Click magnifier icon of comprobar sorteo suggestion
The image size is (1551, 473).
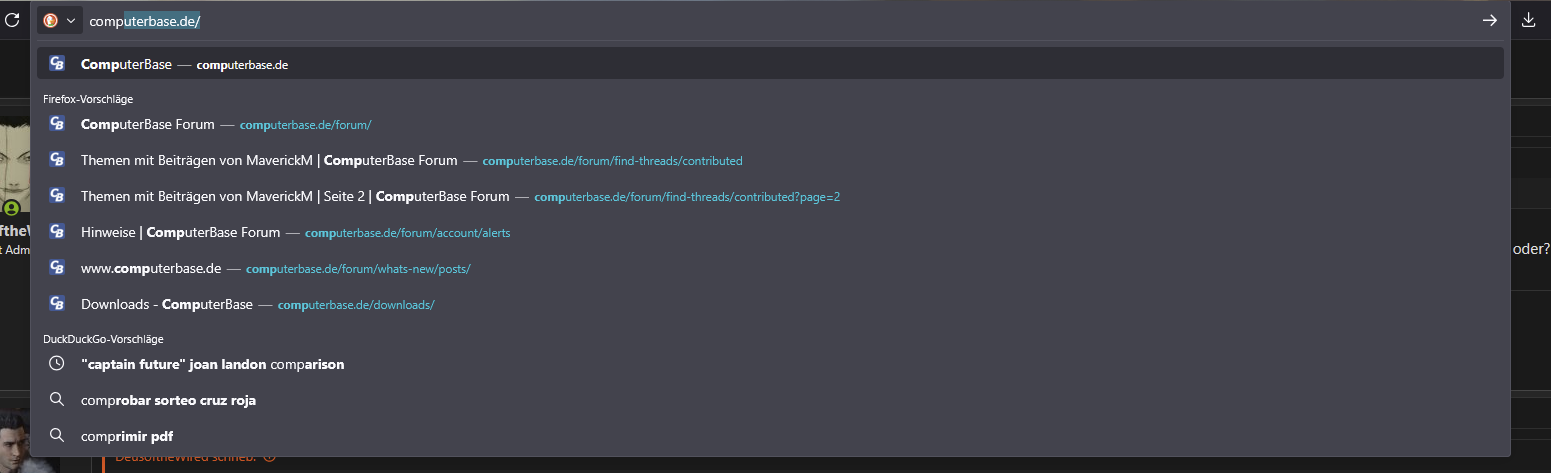[57, 400]
